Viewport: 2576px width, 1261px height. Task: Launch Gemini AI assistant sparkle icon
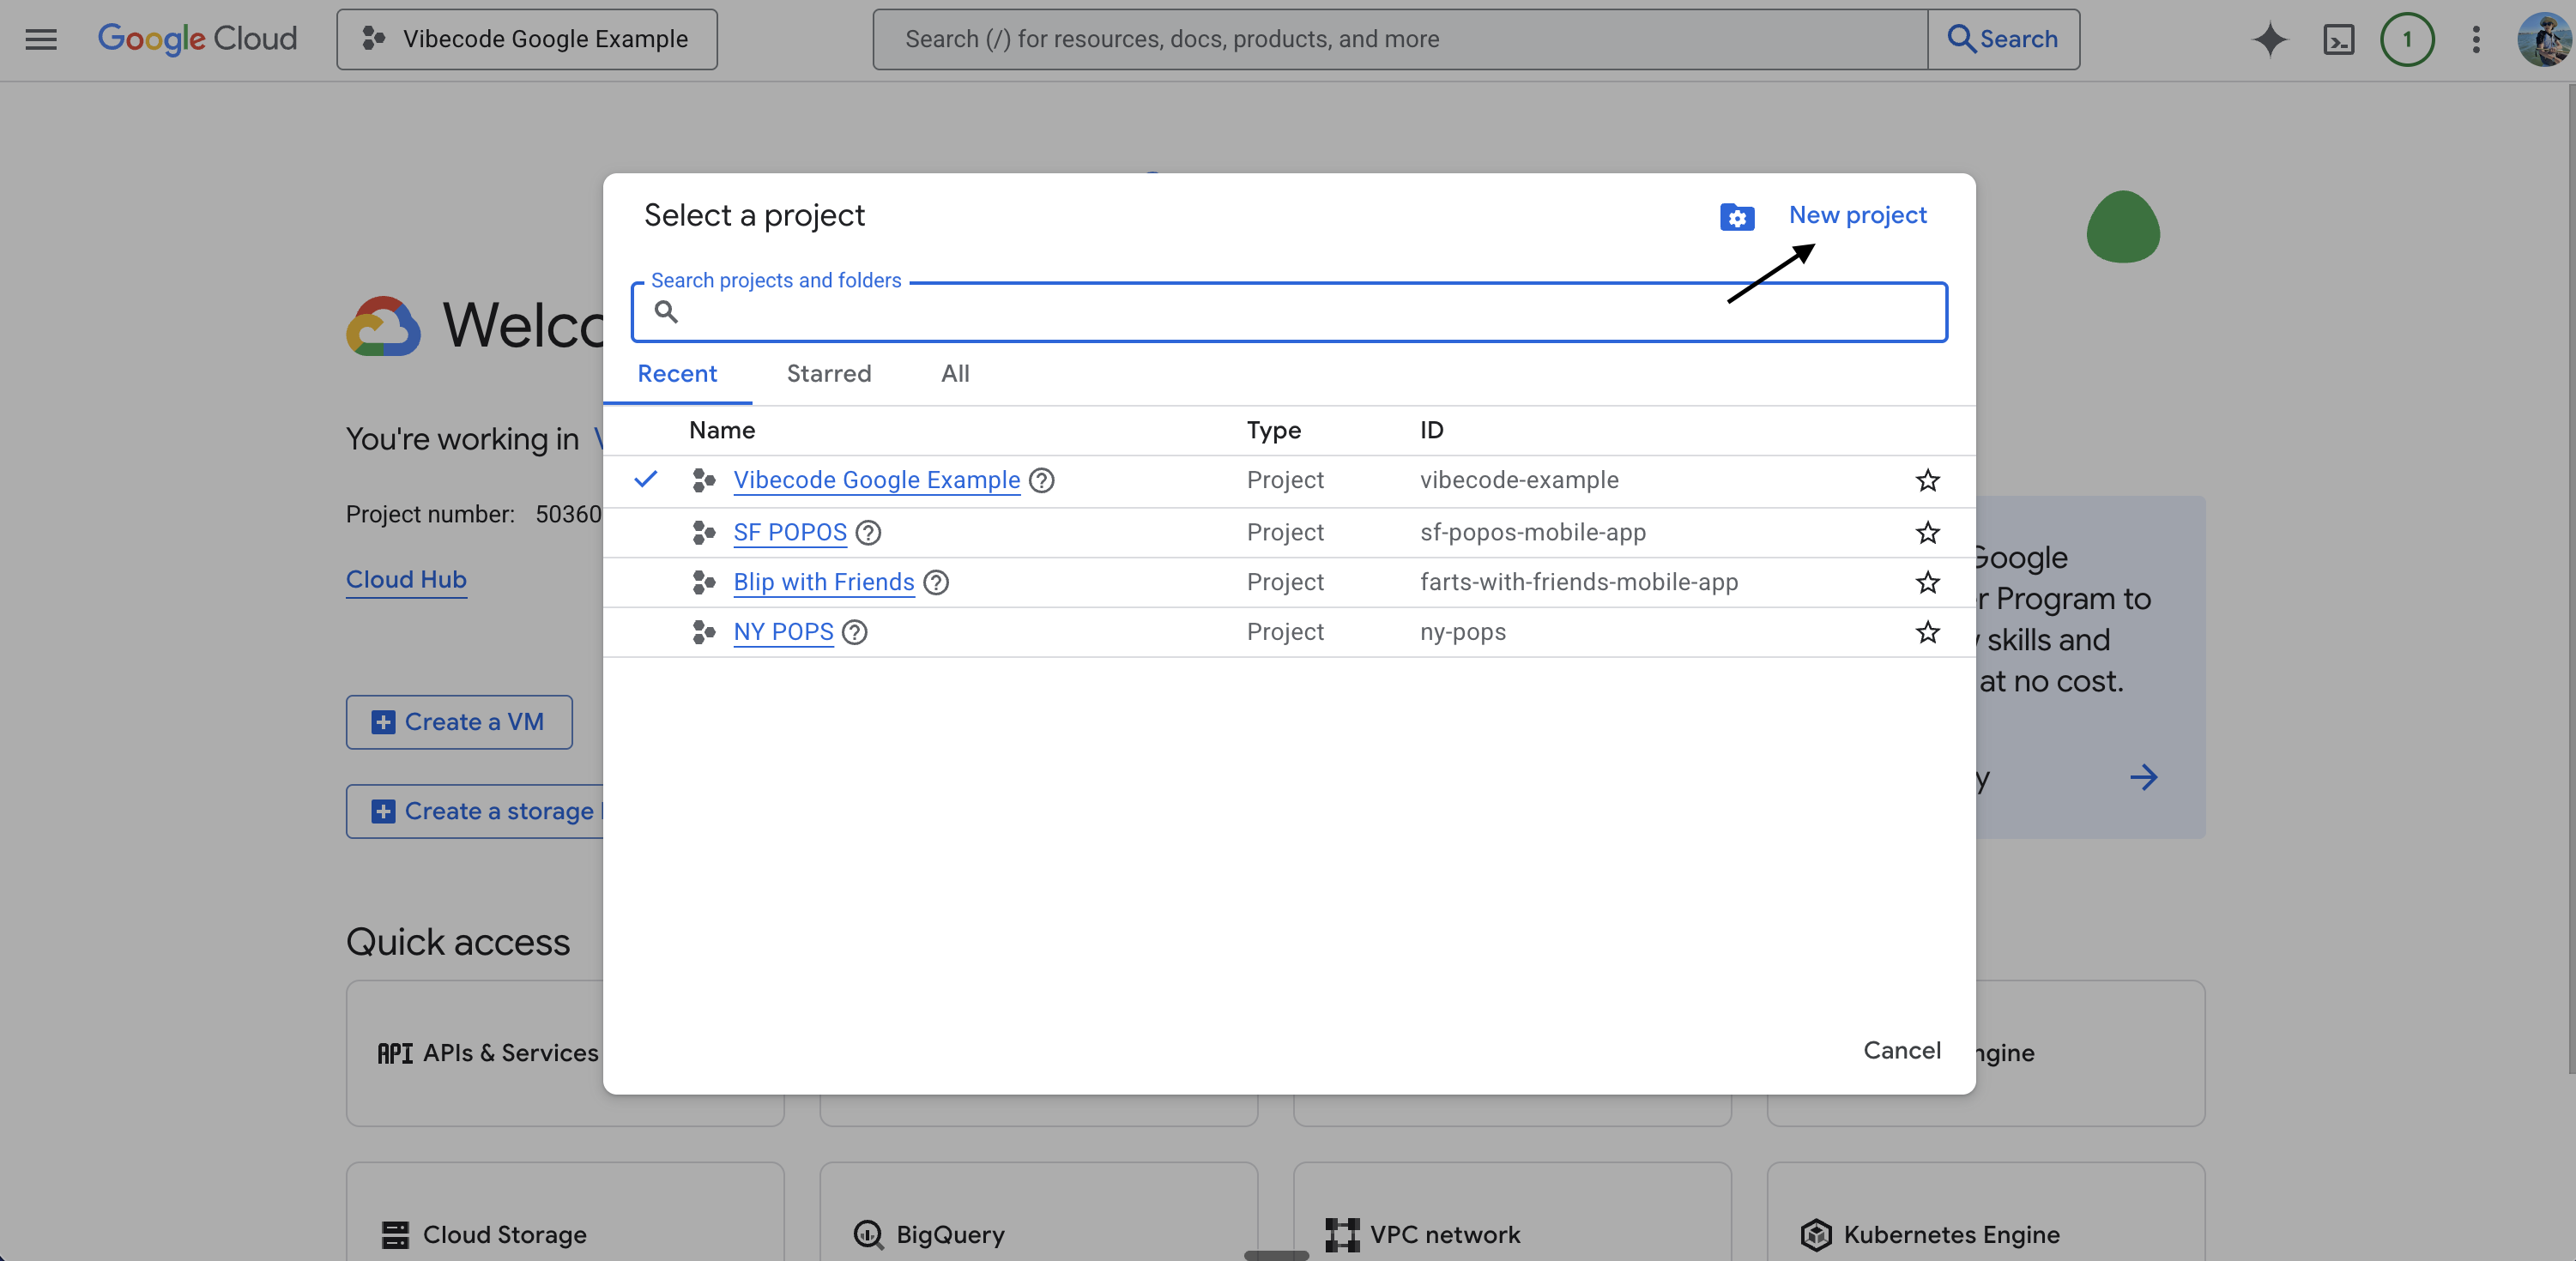[x=2270, y=39]
